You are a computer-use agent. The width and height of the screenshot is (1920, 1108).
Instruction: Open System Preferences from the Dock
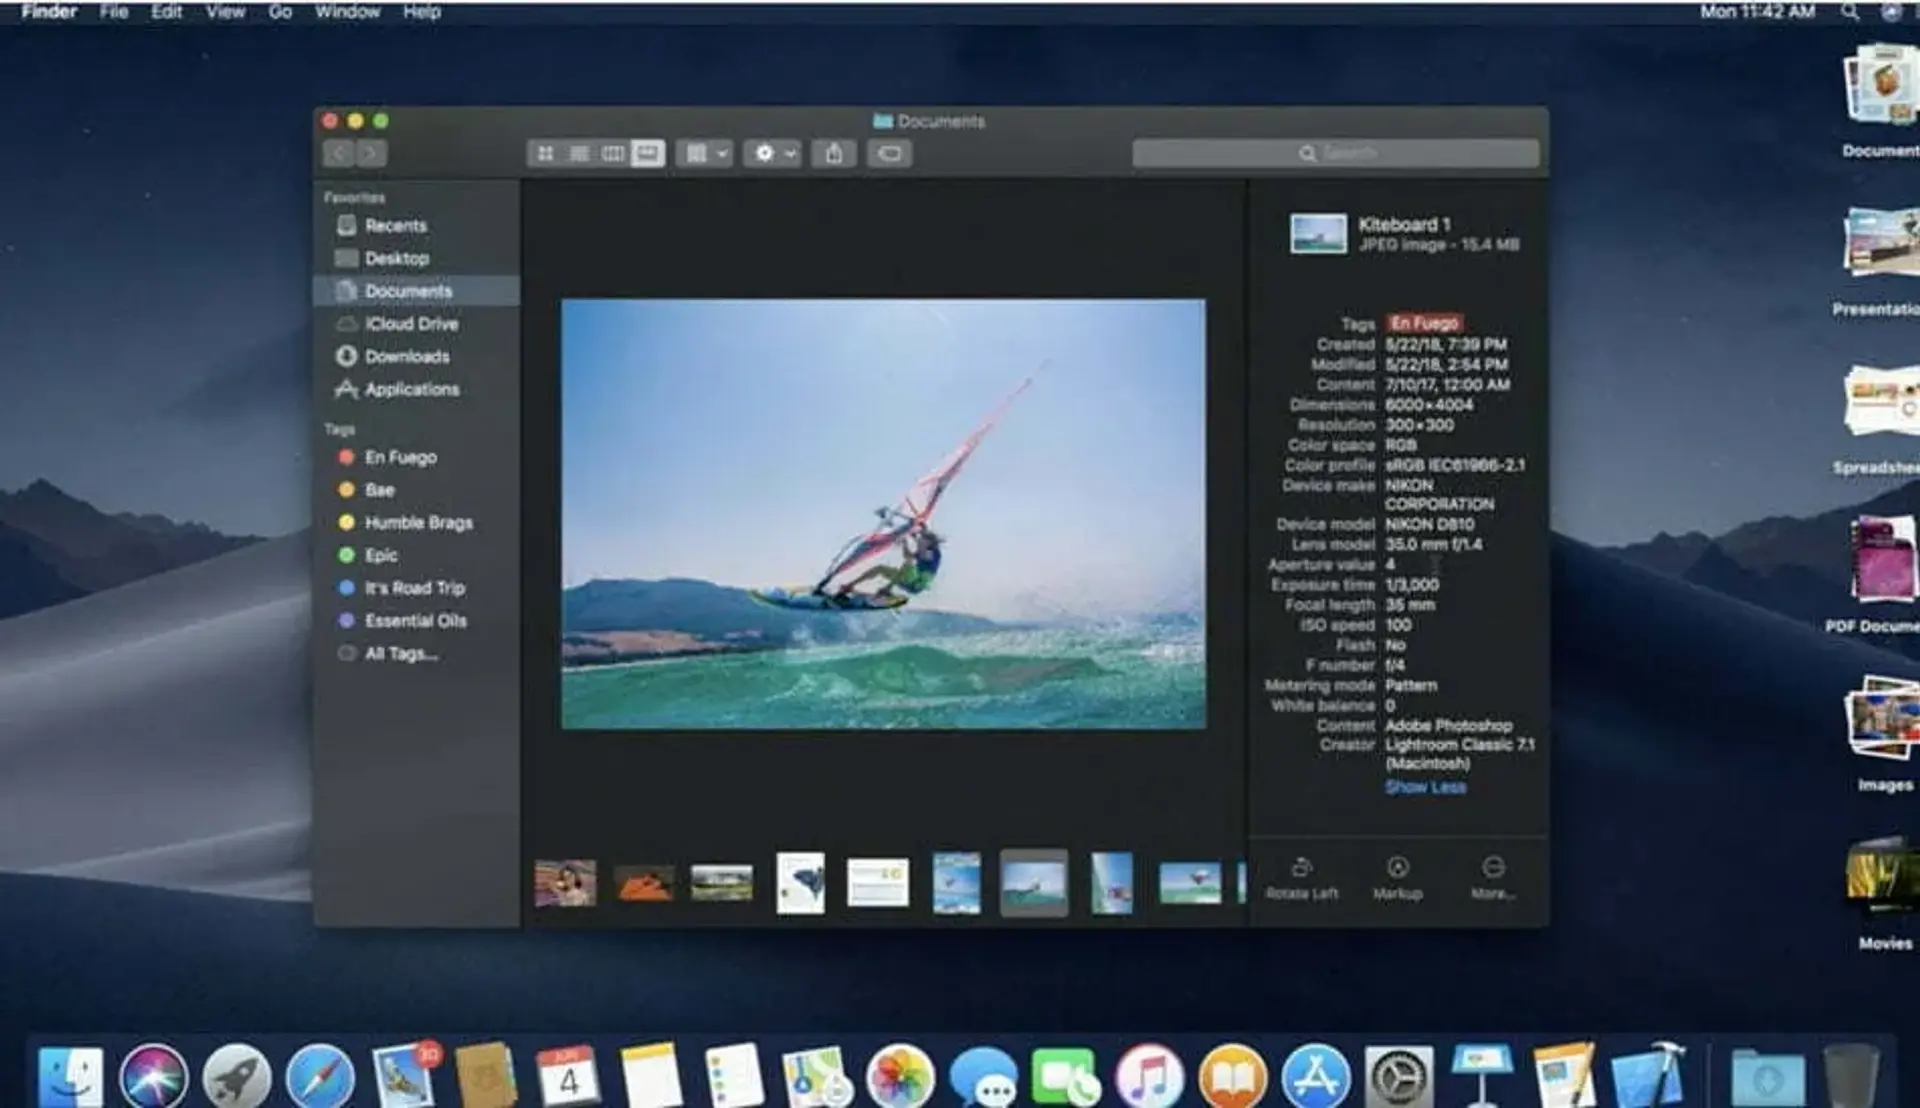point(1399,1078)
